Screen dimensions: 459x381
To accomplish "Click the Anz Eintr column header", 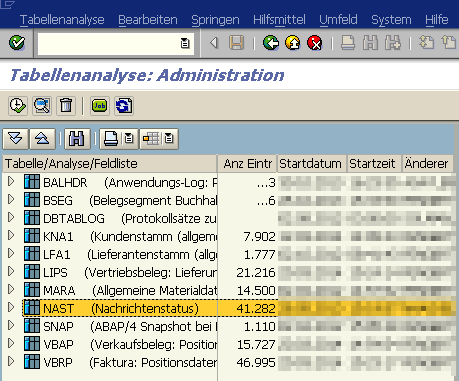I will point(248,164).
